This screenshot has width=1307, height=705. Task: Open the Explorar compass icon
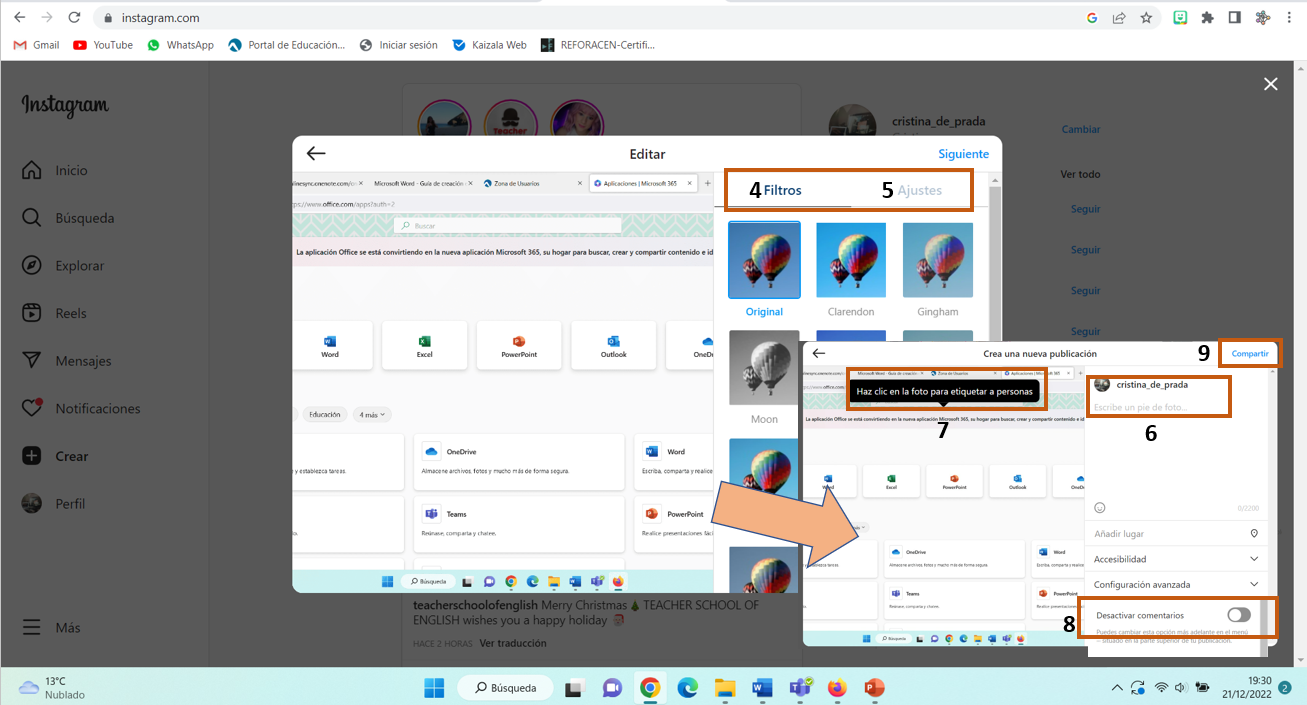tap(32, 266)
